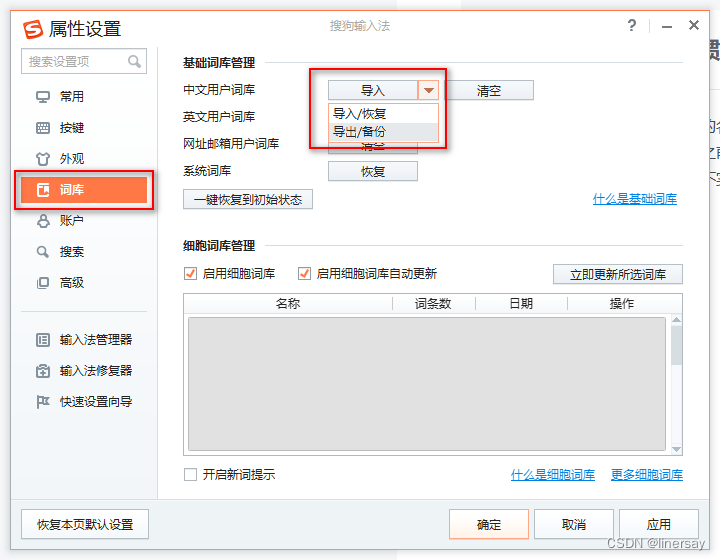
Task: Launch 输入法管理器
Action: coord(84,340)
